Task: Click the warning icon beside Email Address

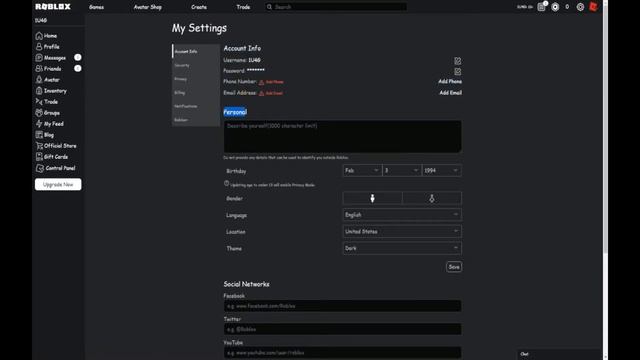Action: point(262,93)
